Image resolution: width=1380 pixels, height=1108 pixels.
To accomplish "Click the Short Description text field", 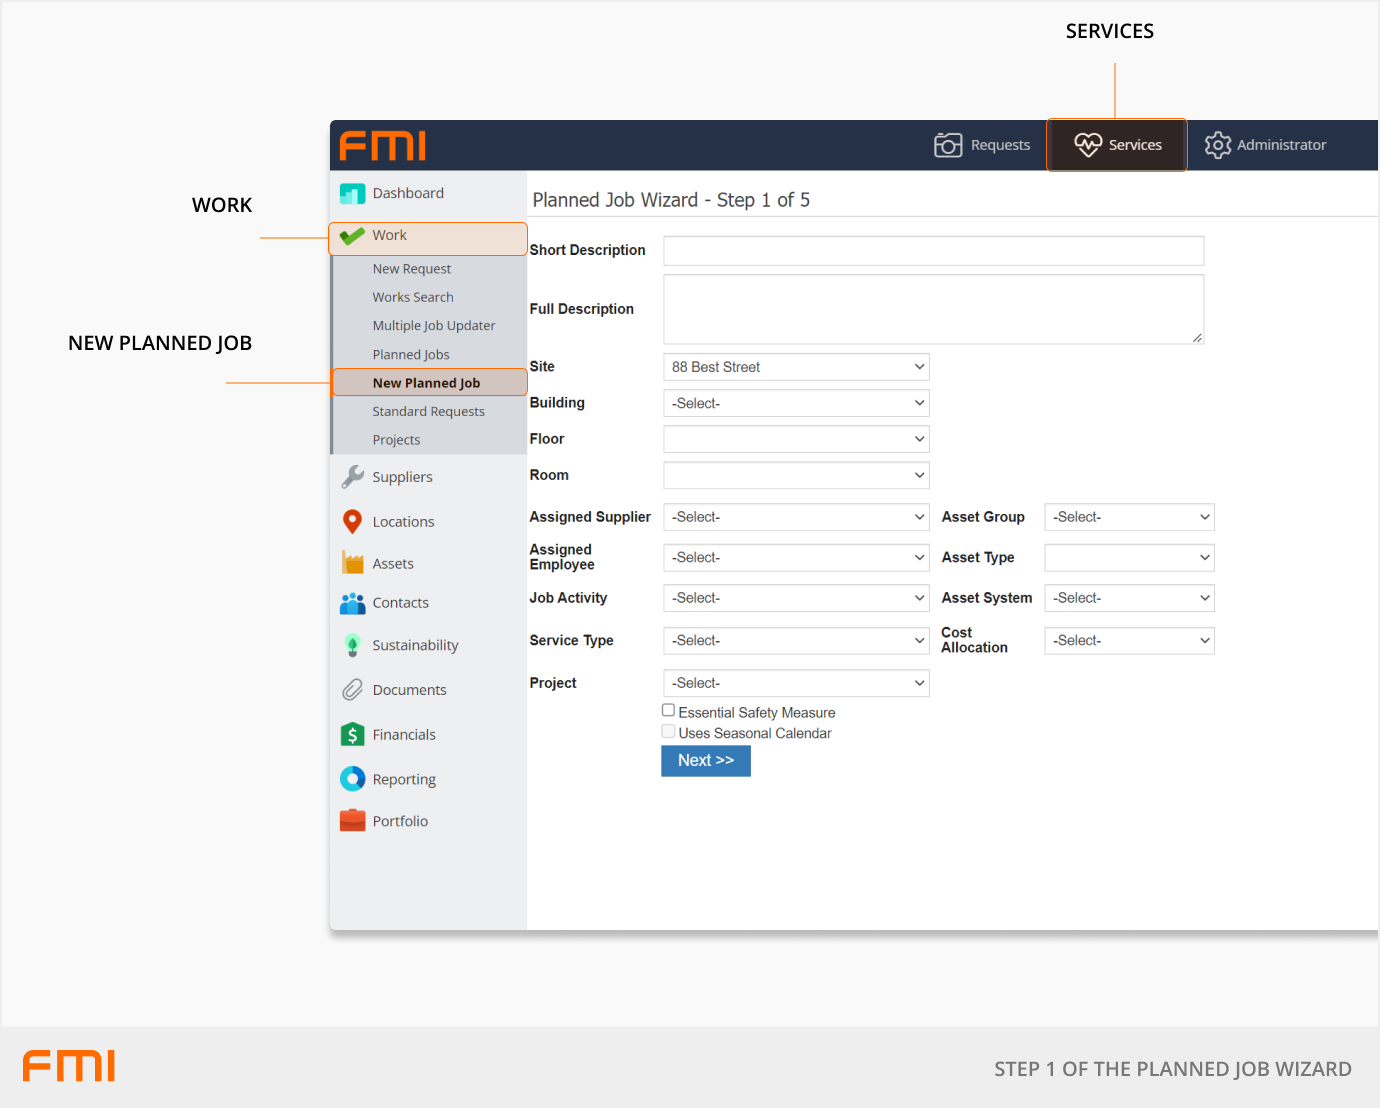I will click(933, 251).
